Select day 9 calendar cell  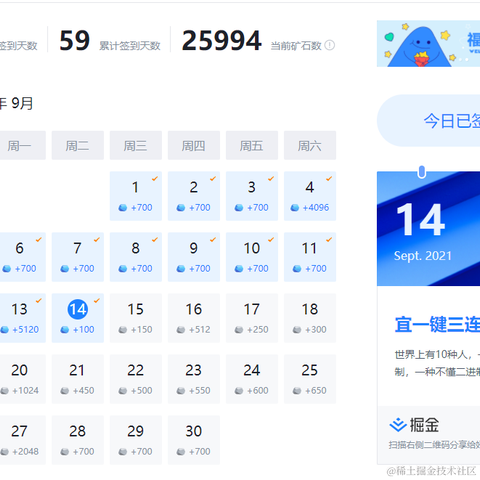coord(194,257)
